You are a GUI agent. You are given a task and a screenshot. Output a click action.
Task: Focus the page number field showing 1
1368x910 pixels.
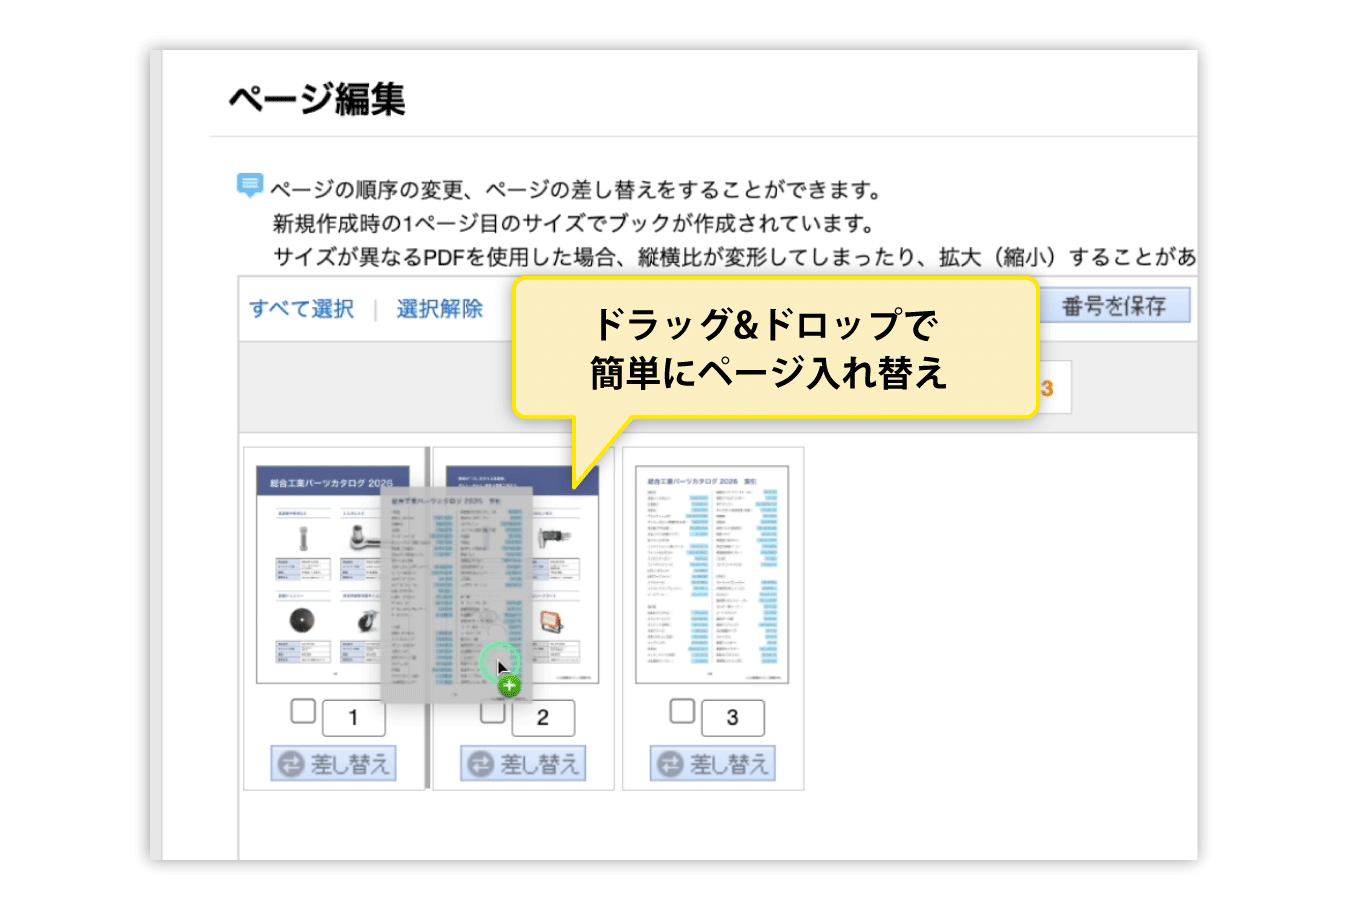pos(353,718)
